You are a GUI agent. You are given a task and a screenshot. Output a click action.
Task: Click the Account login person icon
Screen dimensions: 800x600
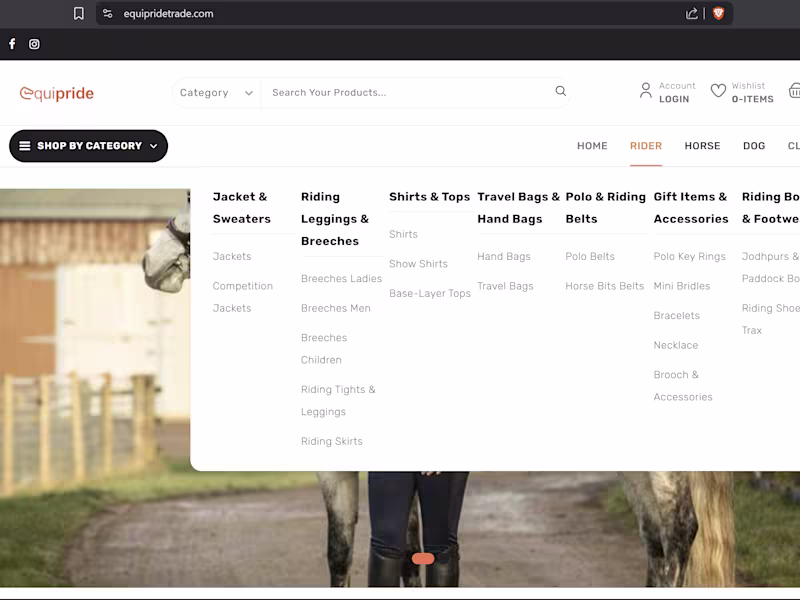[x=646, y=91]
